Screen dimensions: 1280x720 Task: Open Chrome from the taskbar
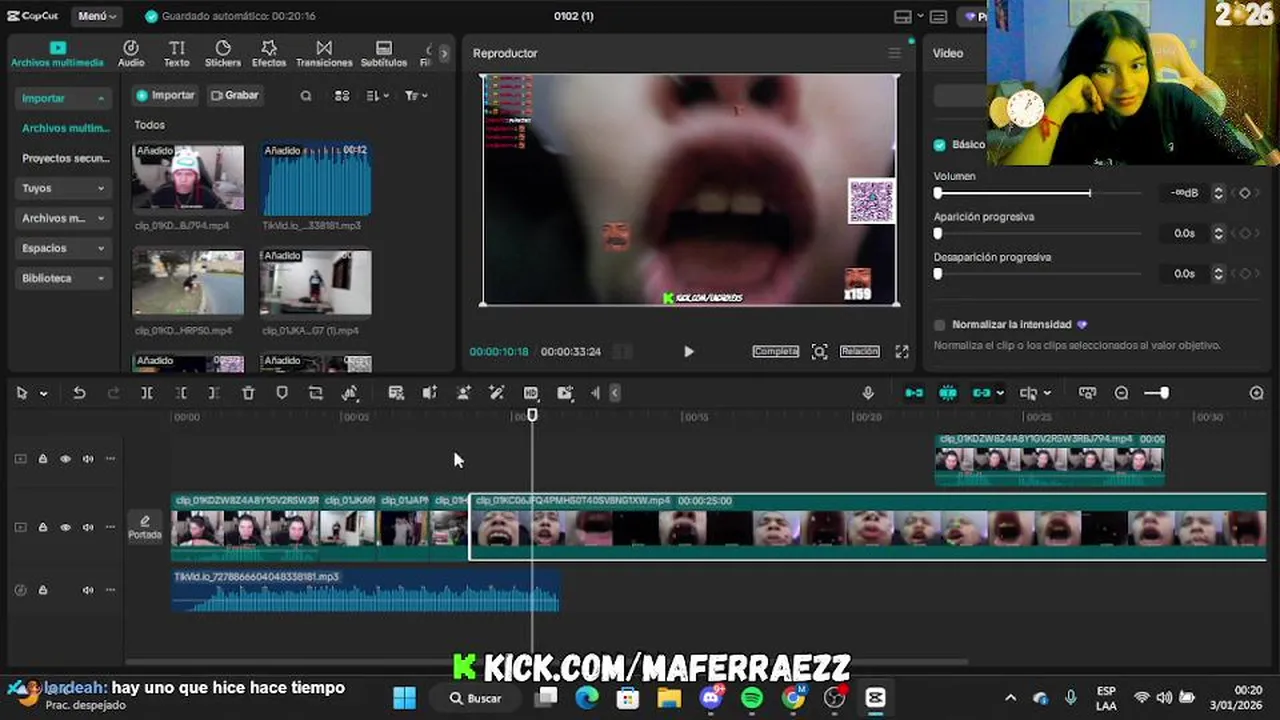point(793,698)
